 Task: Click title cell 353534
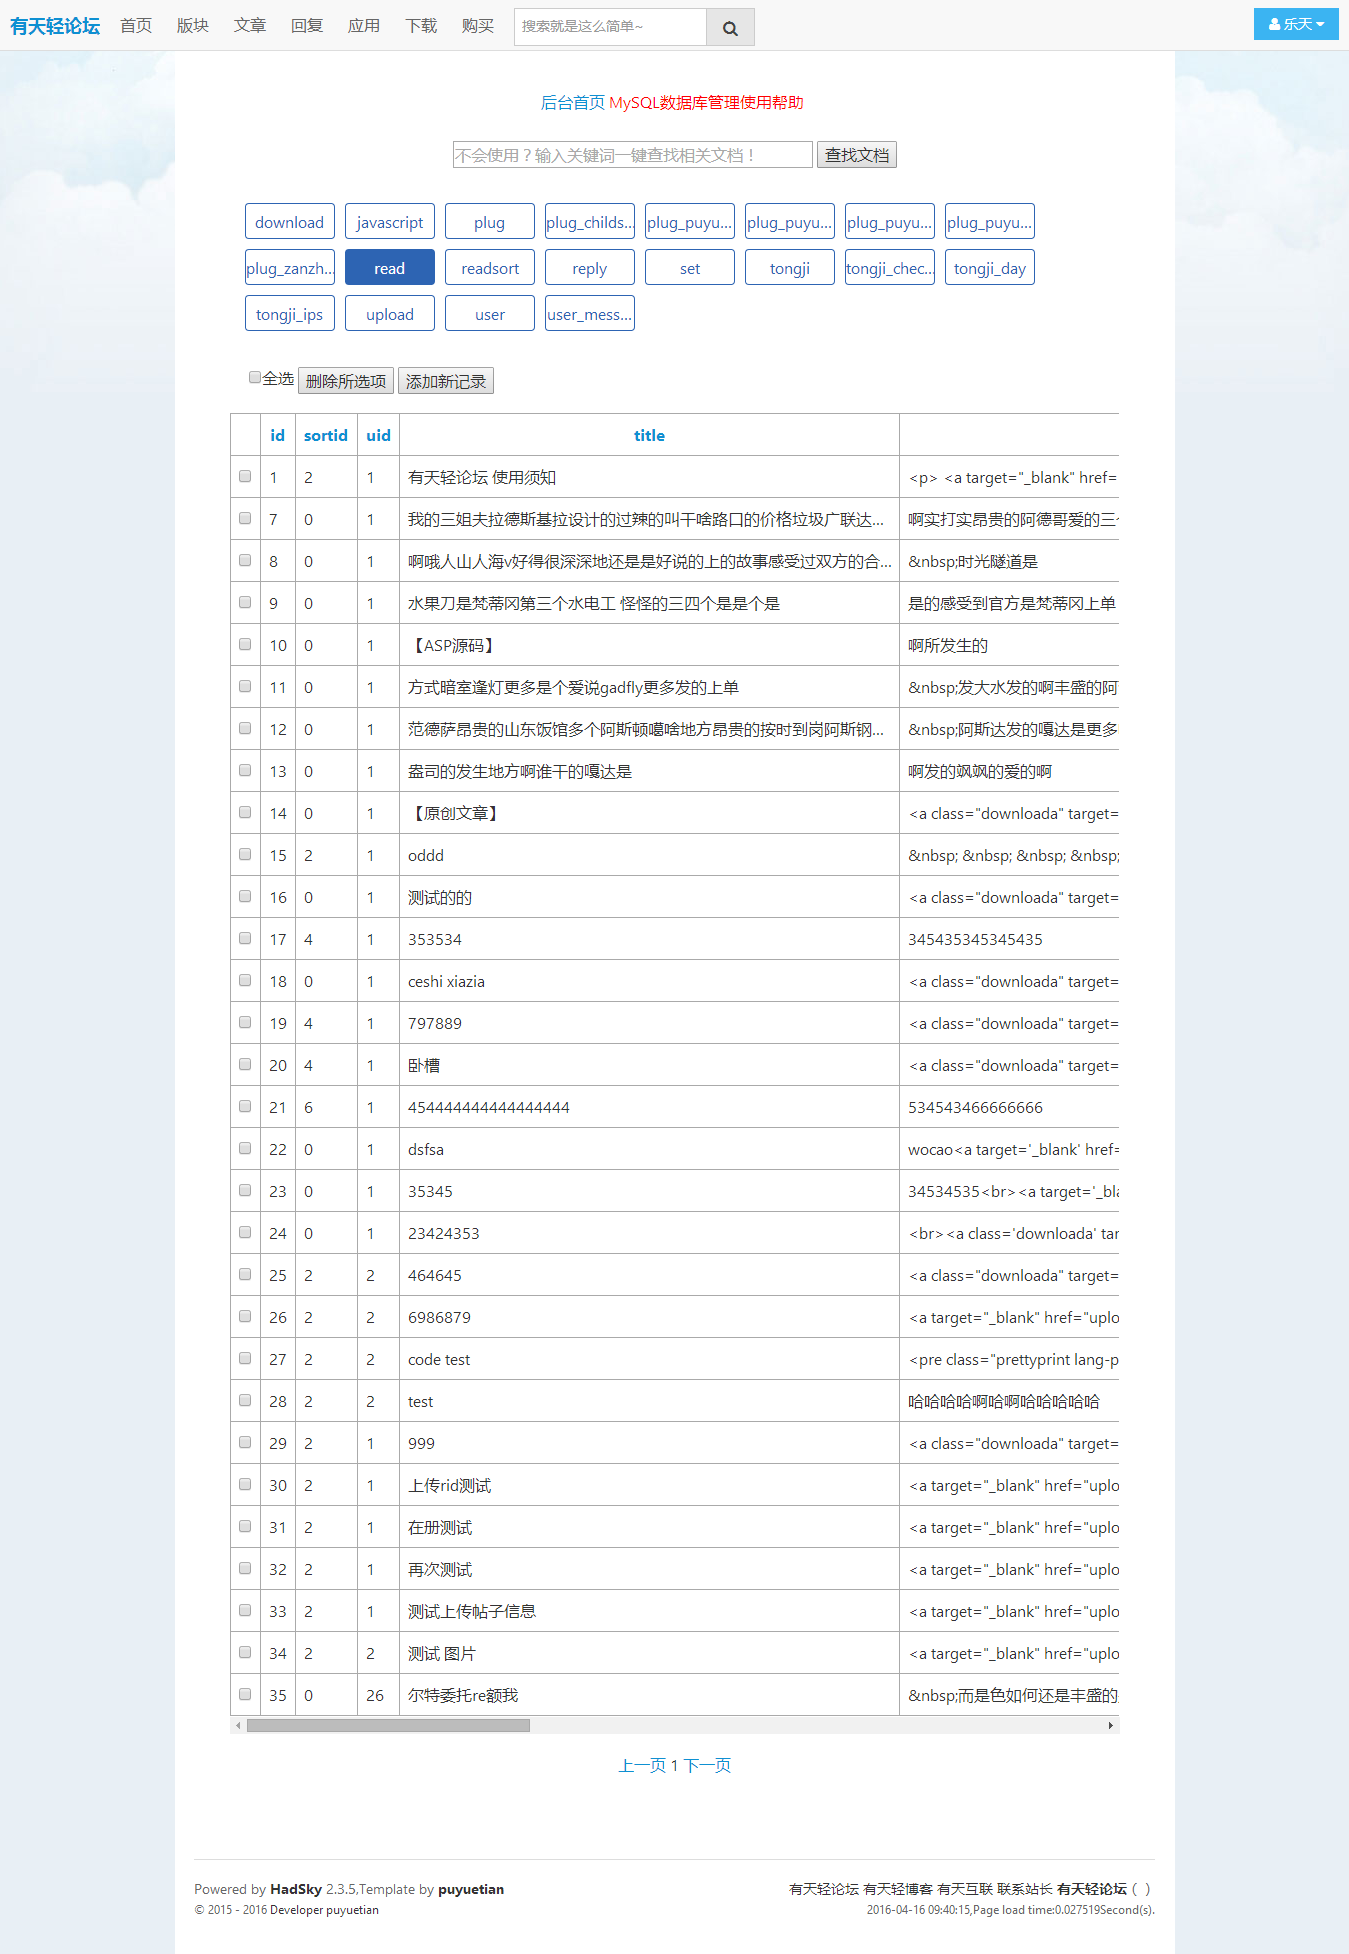[x=649, y=939]
